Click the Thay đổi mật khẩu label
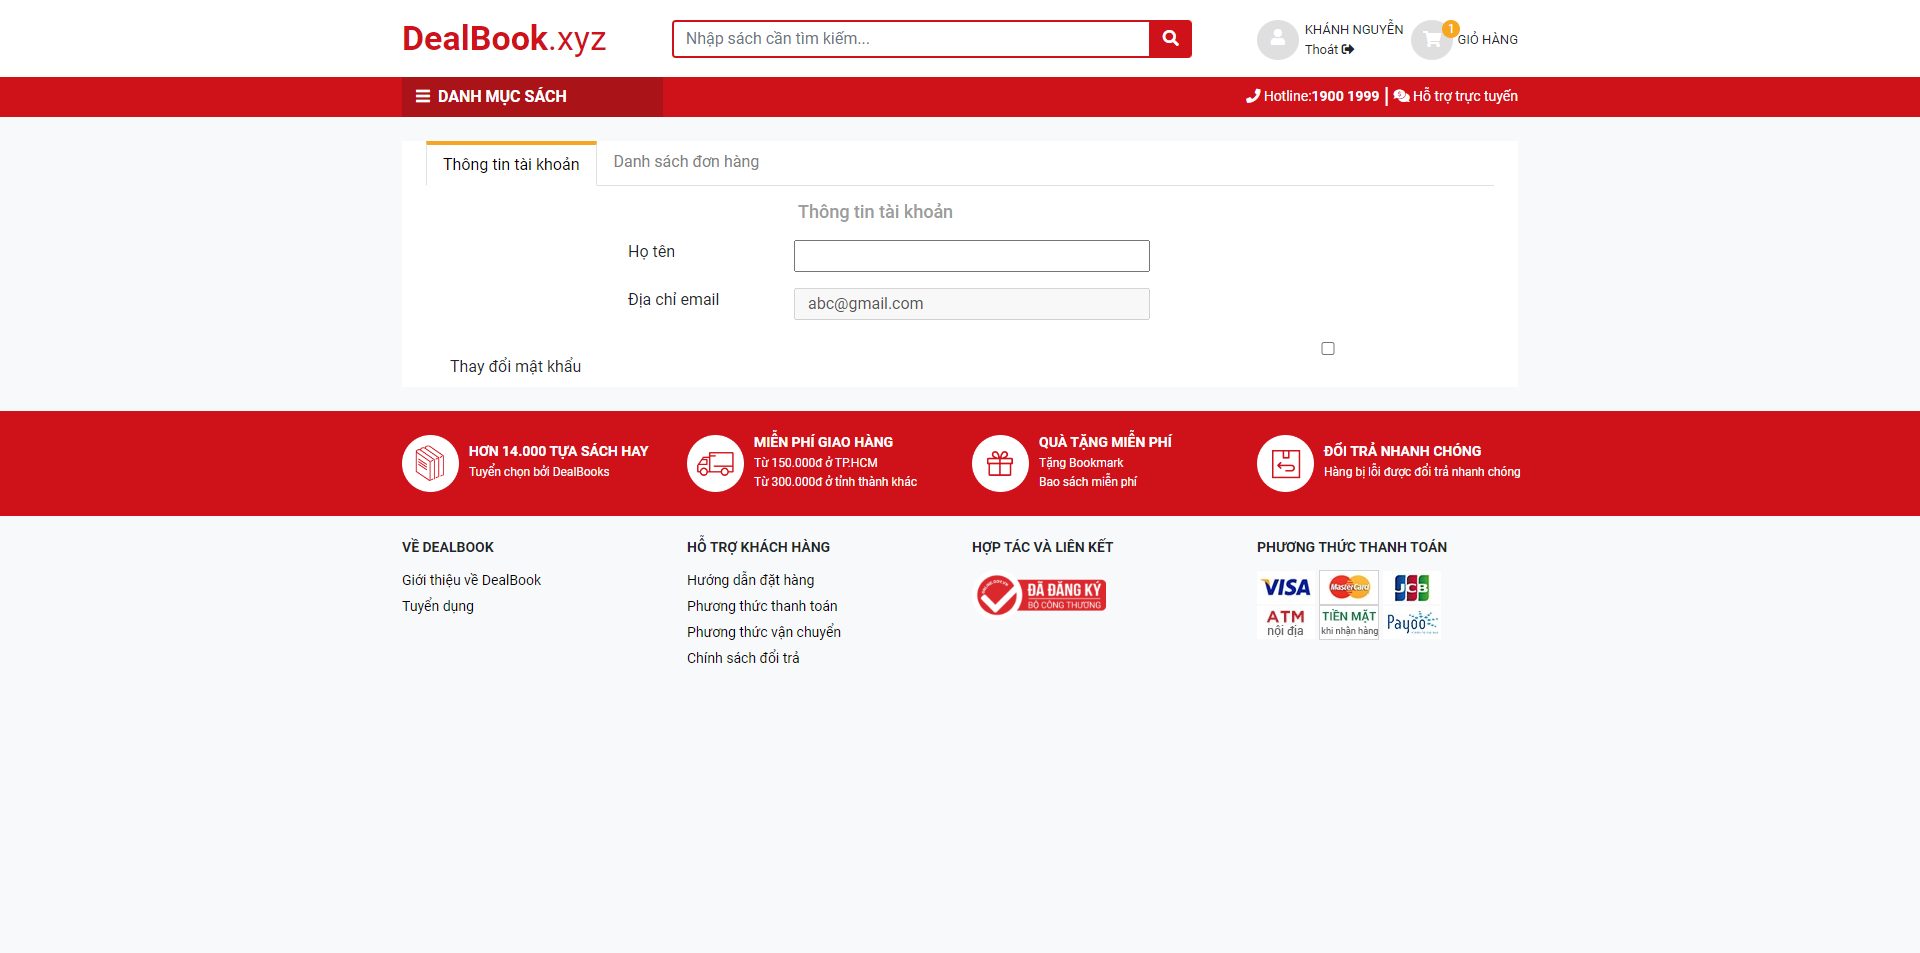The height and width of the screenshot is (953, 1920). (515, 366)
